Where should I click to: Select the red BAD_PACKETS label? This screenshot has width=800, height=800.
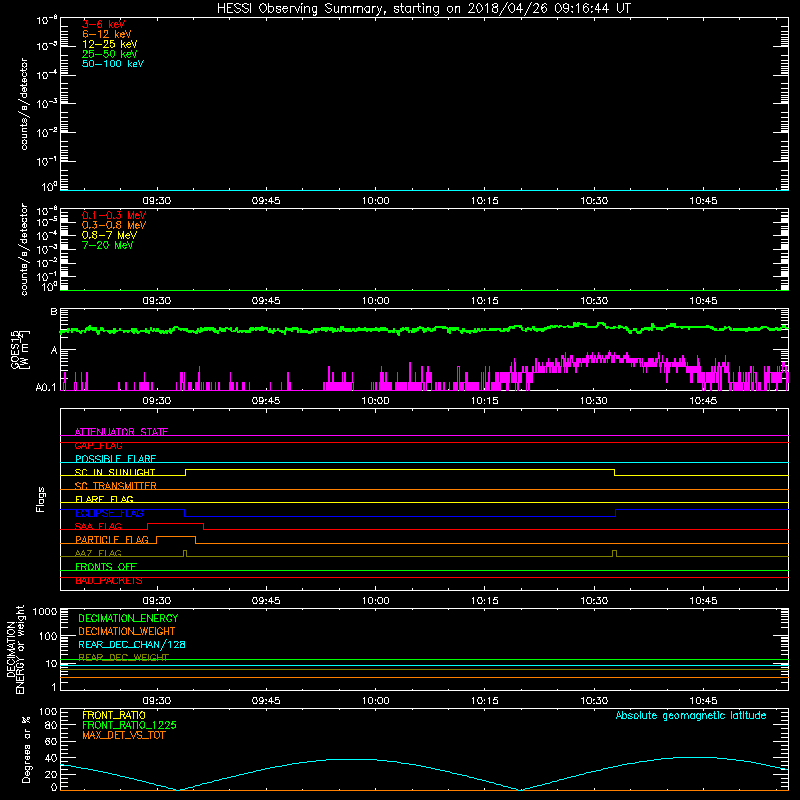coord(109,581)
